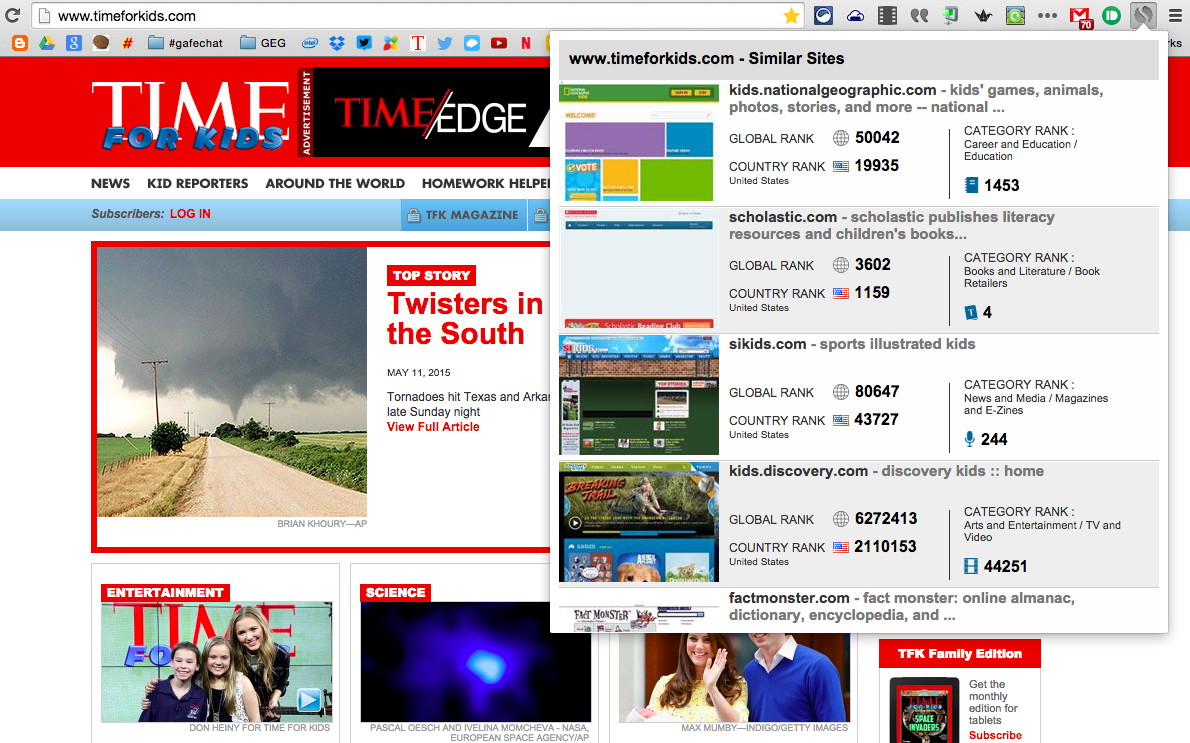Viewport: 1190px width, 743px height.
Task: Click the Discovery Kids site thumbnail
Action: coord(639,522)
